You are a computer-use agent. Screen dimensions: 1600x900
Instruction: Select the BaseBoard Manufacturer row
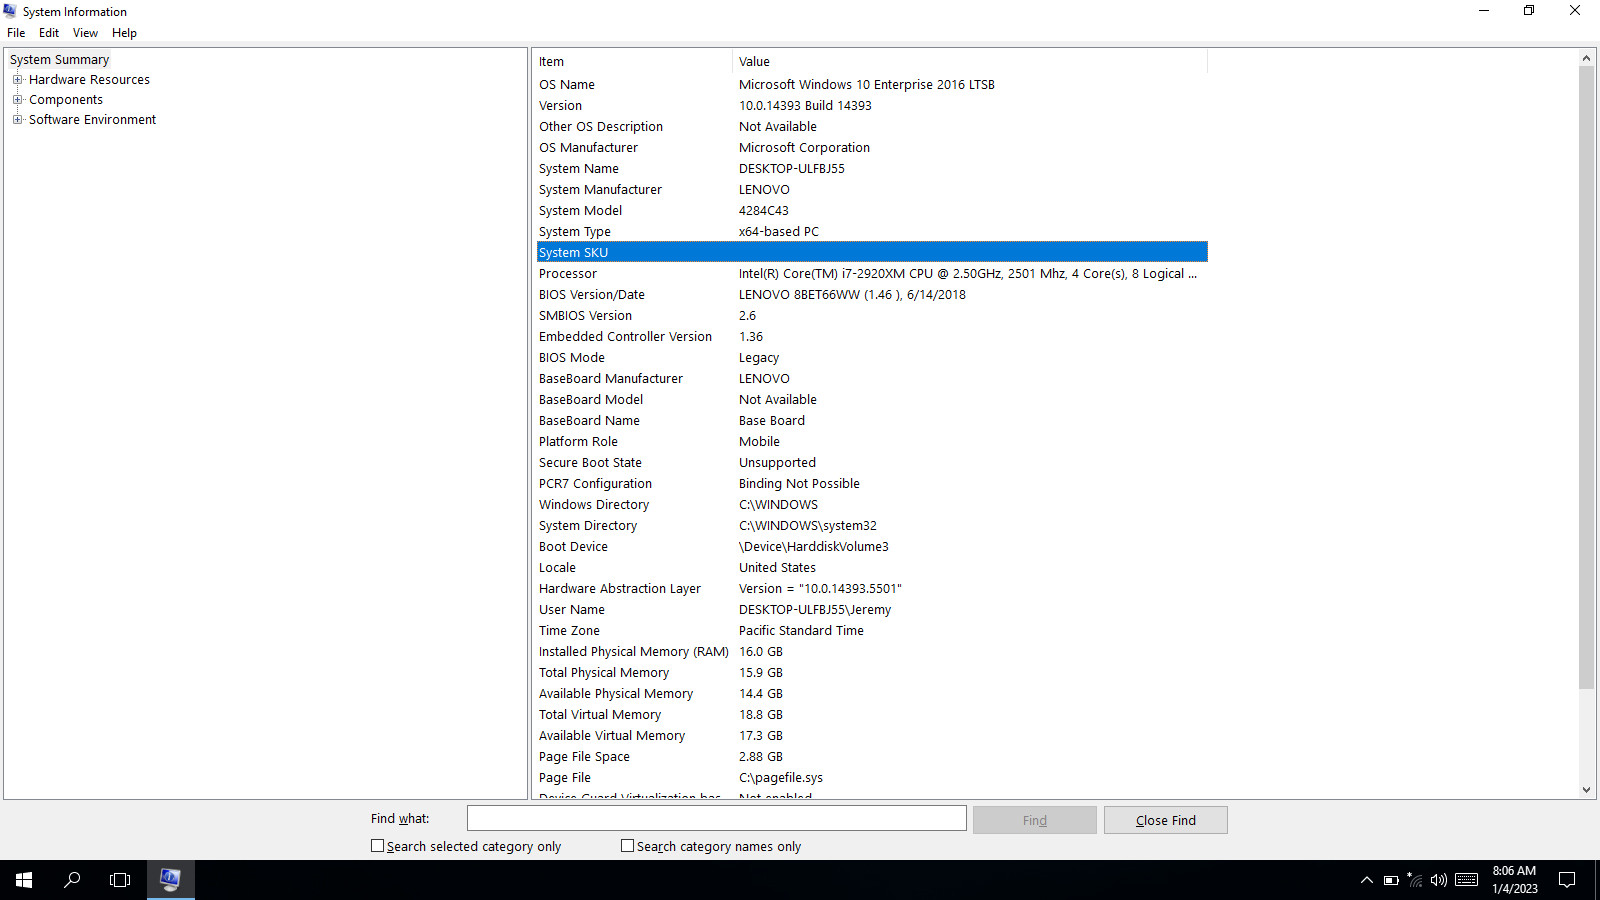click(x=872, y=379)
